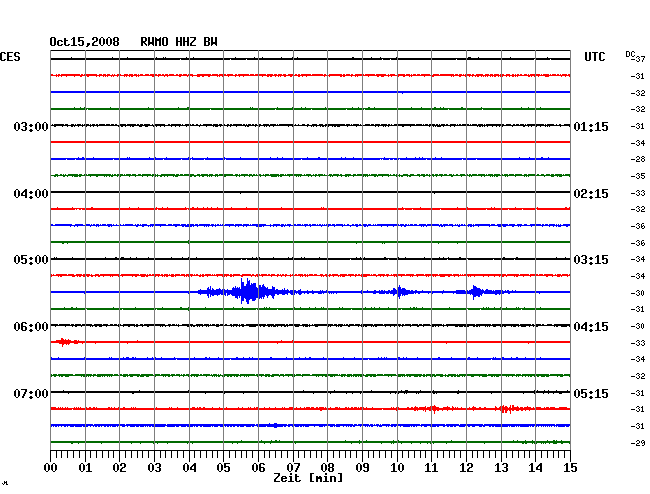This screenshot has height=494, width=650.
Task: Click the blue seismic burst at minute 10
Action: click(x=398, y=292)
